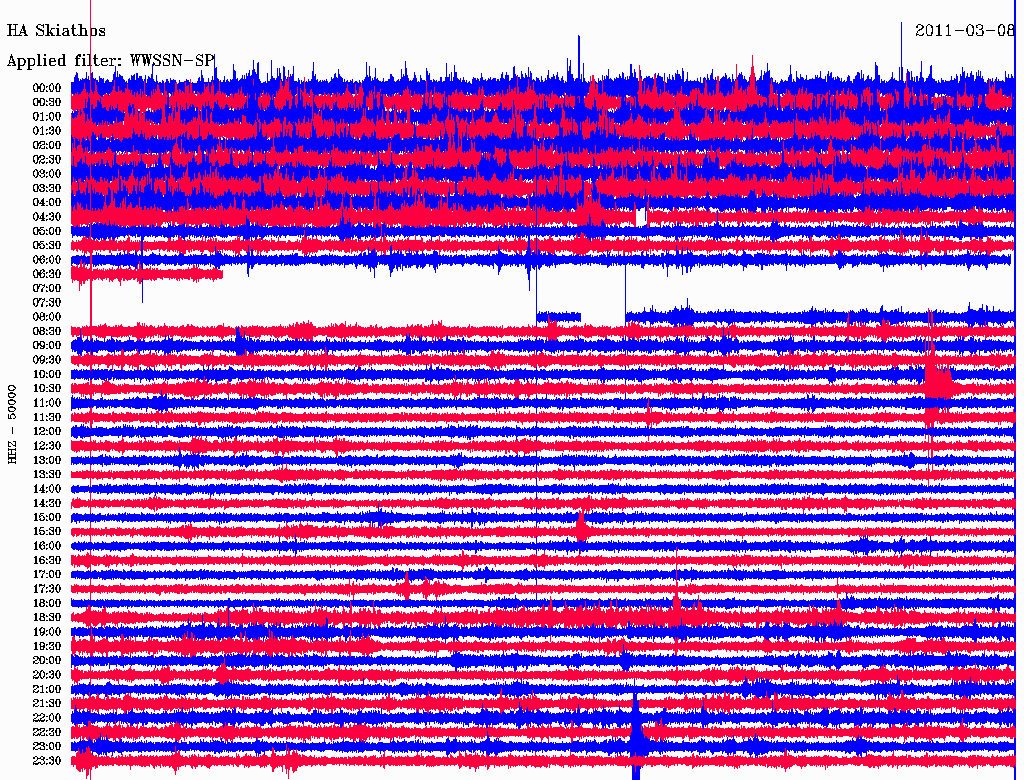Select the 00:00 time label
Viewport: 1024px width, 780px height.
coord(47,88)
